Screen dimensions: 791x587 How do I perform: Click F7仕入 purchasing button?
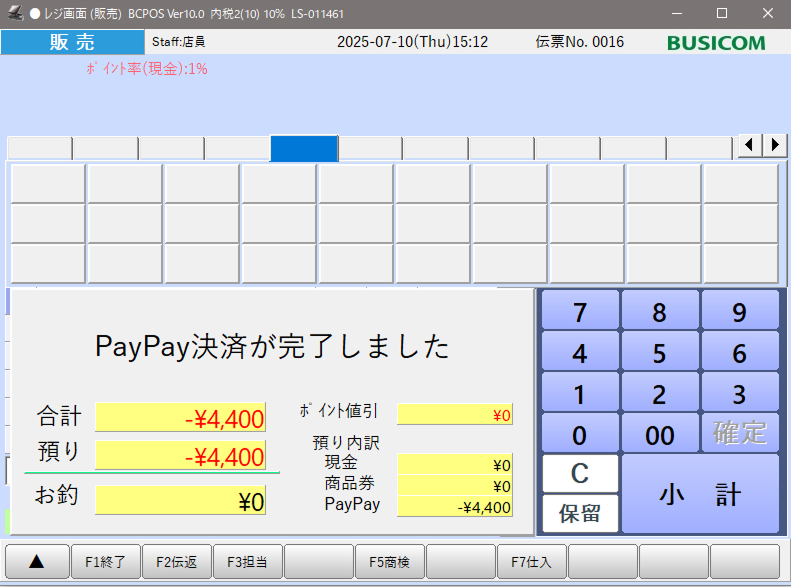click(x=531, y=562)
